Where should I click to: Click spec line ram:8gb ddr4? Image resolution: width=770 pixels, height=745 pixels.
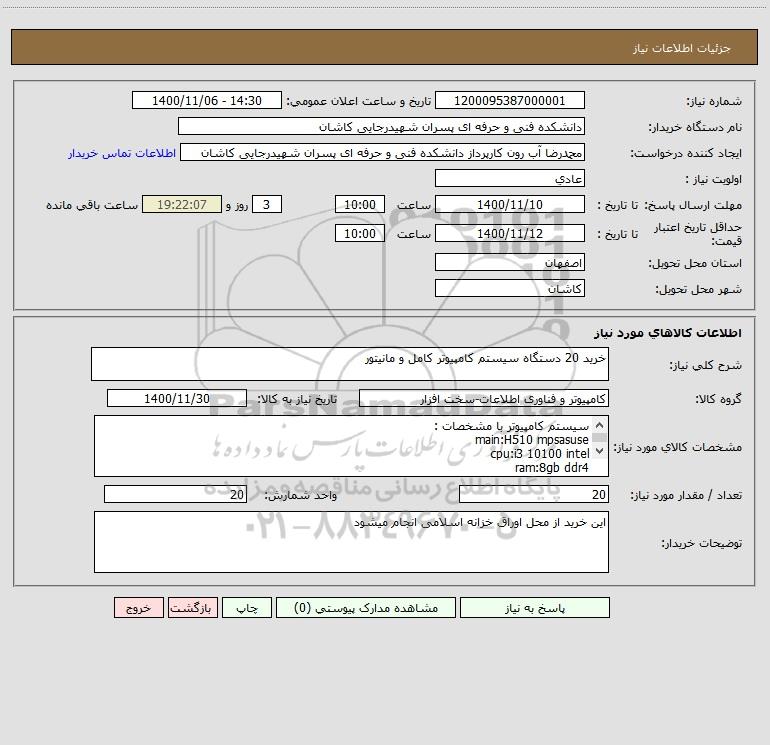(551, 468)
